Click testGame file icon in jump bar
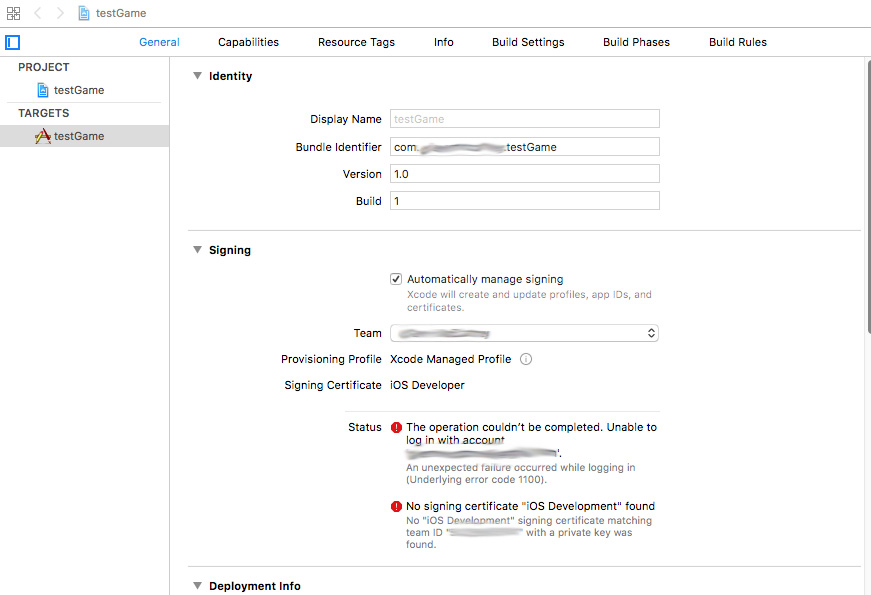The width and height of the screenshot is (871, 595). coord(84,13)
